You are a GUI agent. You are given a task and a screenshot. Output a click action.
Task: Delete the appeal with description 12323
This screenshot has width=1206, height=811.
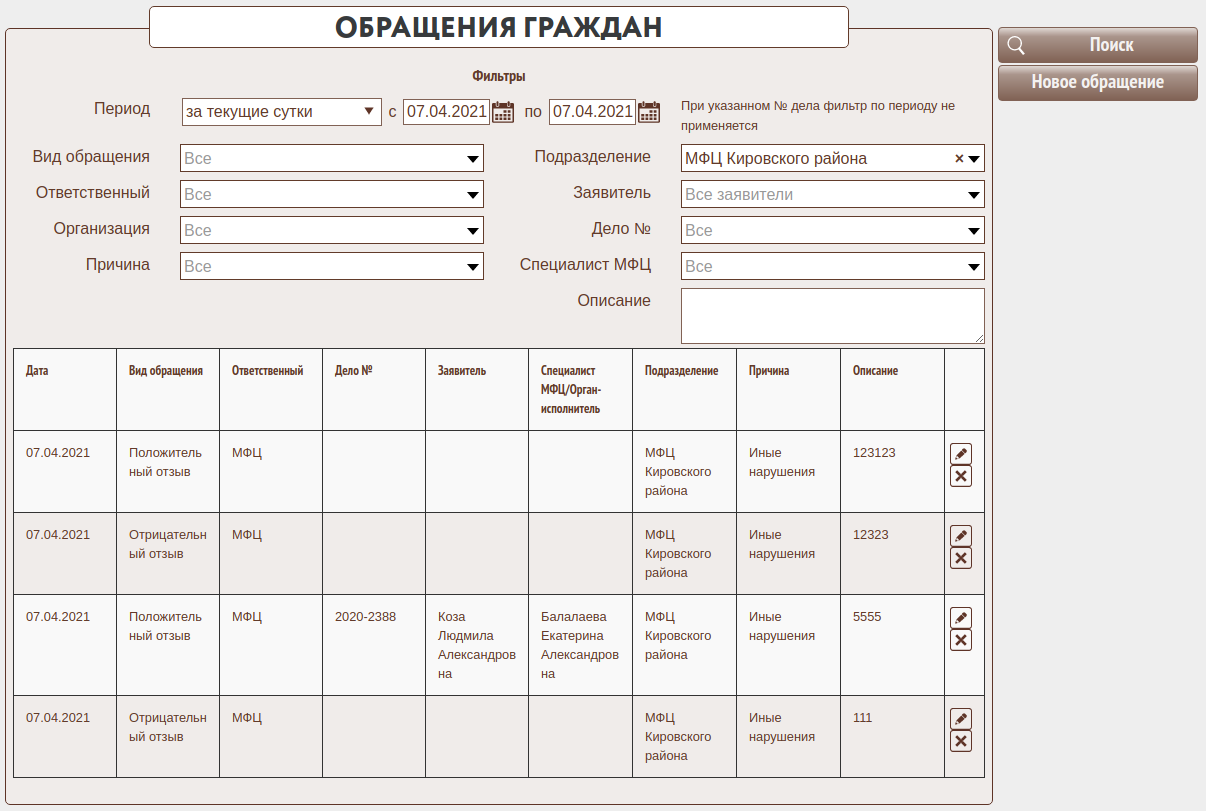tap(960, 558)
